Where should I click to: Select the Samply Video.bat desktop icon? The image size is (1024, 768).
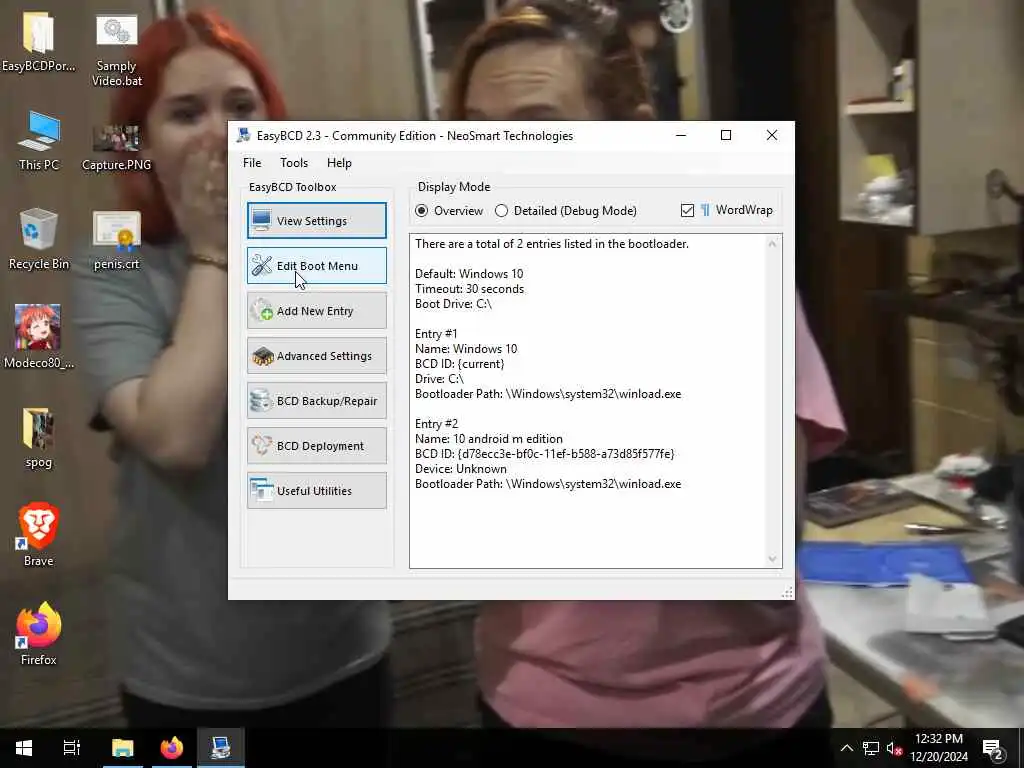116,50
